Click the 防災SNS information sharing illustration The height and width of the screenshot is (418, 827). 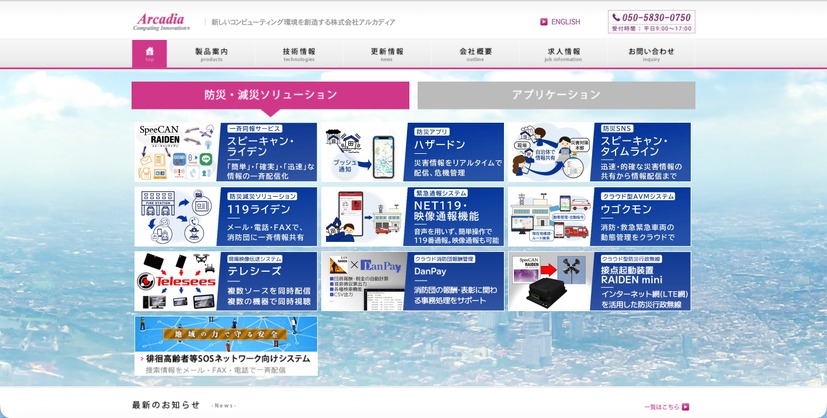(550, 152)
